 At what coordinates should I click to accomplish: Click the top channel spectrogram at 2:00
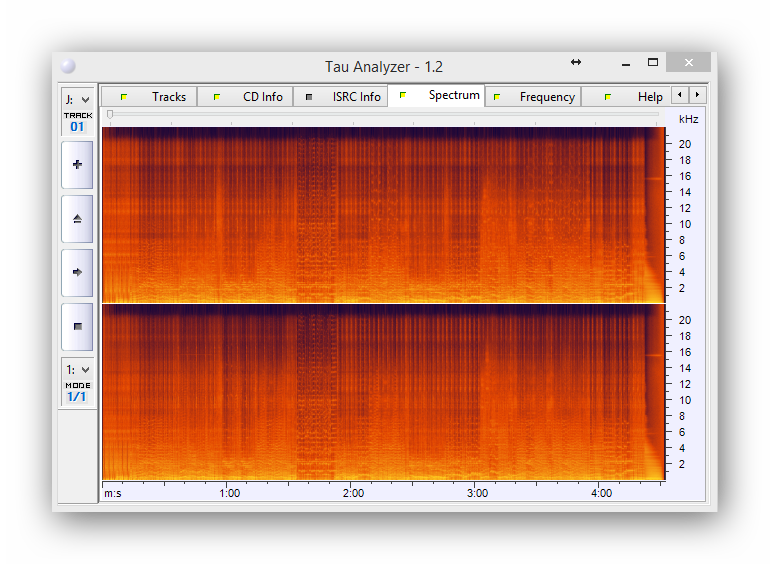[353, 215]
